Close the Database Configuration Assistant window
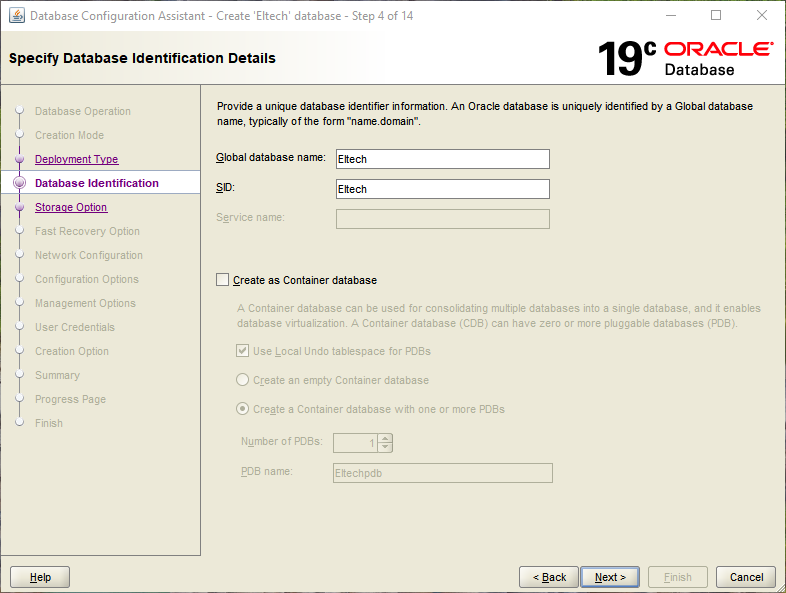This screenshot has width=786, height=593. [x=762, y=16]
